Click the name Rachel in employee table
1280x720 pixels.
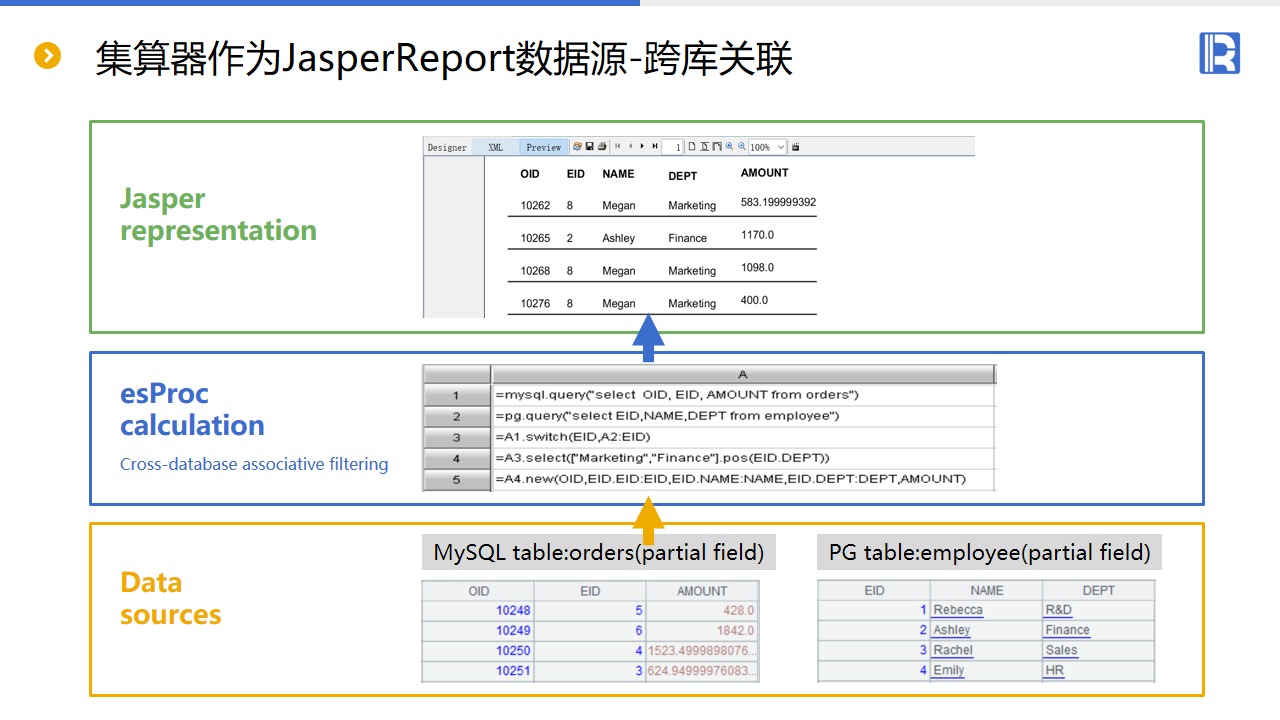pos(953,650)
